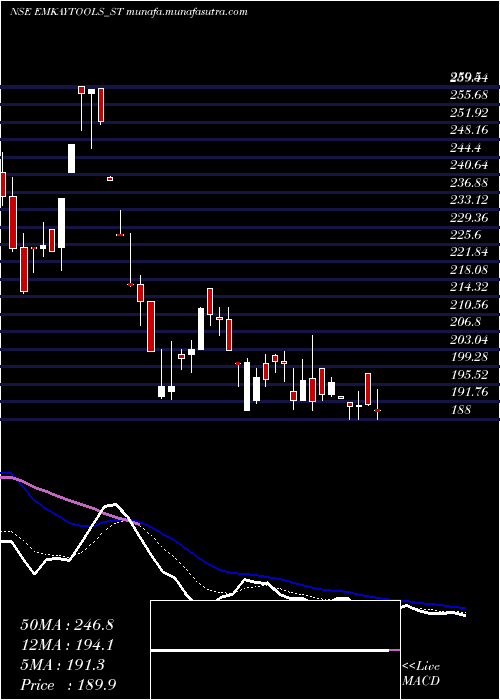500x700 pixels.
Task: Click the 195.52 price axis label
Action: [x=468, y=375]
